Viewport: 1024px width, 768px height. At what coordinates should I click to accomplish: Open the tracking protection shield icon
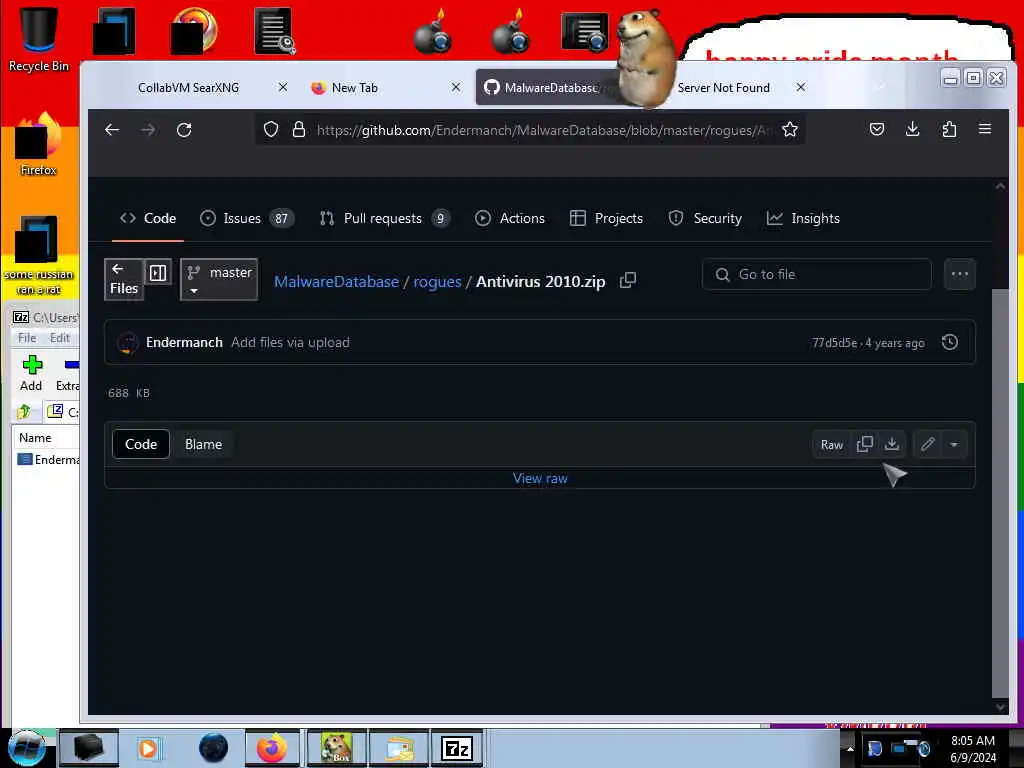point(270,129)
